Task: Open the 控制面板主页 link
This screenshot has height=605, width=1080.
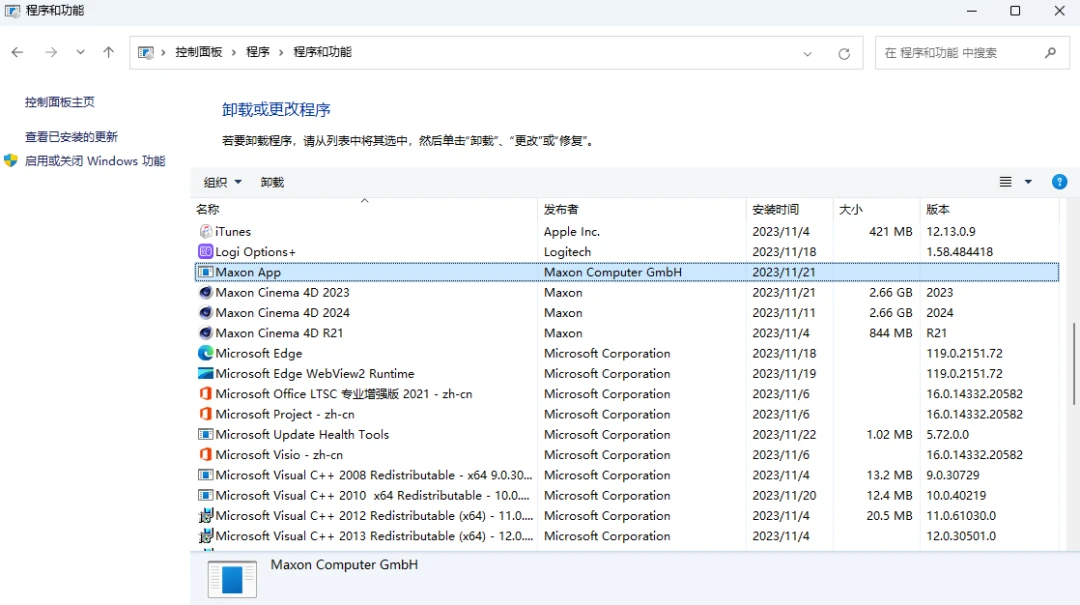Action: pyautogui.click(x=60, y=102)
